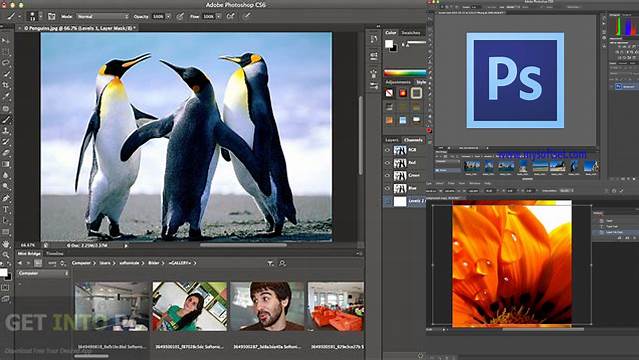639x360 pixels.
Task: Select the bearded man thumbnail in Mini Bridge
Action: 267,306
